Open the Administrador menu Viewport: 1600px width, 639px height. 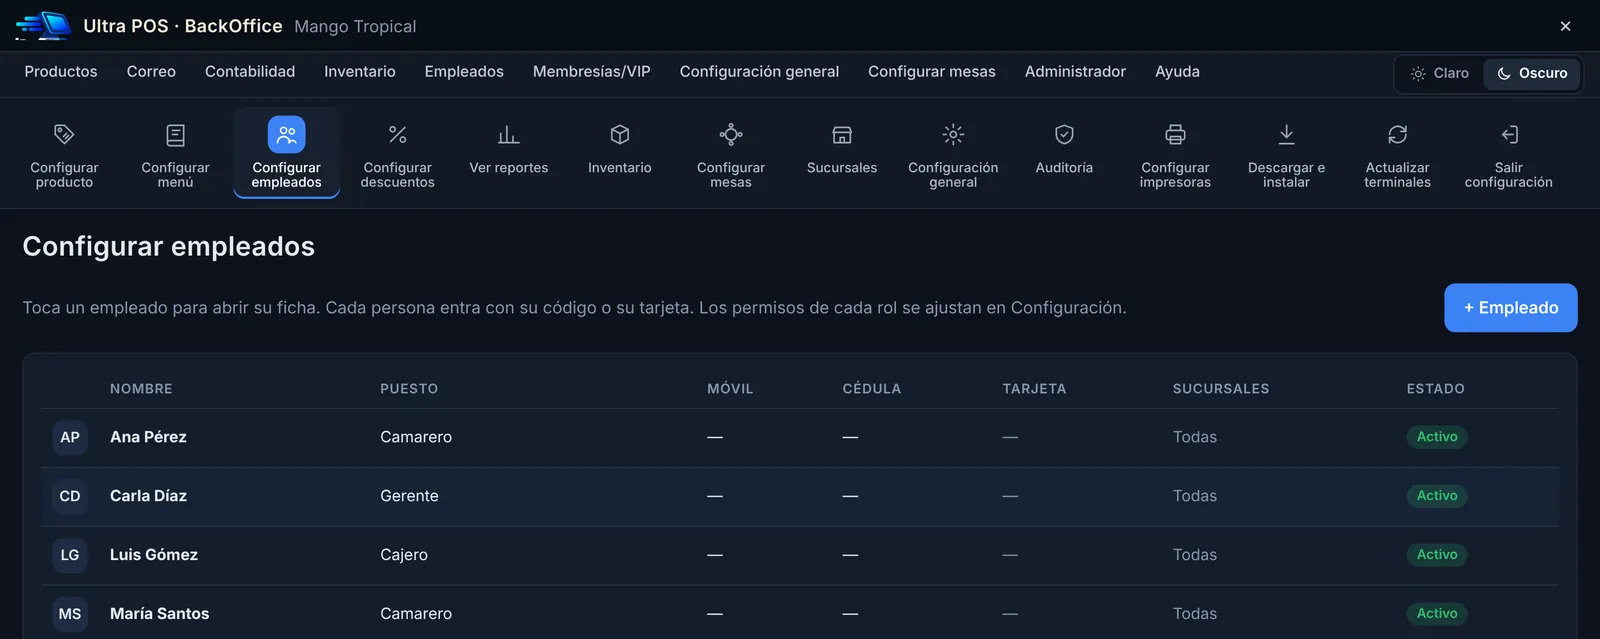tap(1075, 72)
